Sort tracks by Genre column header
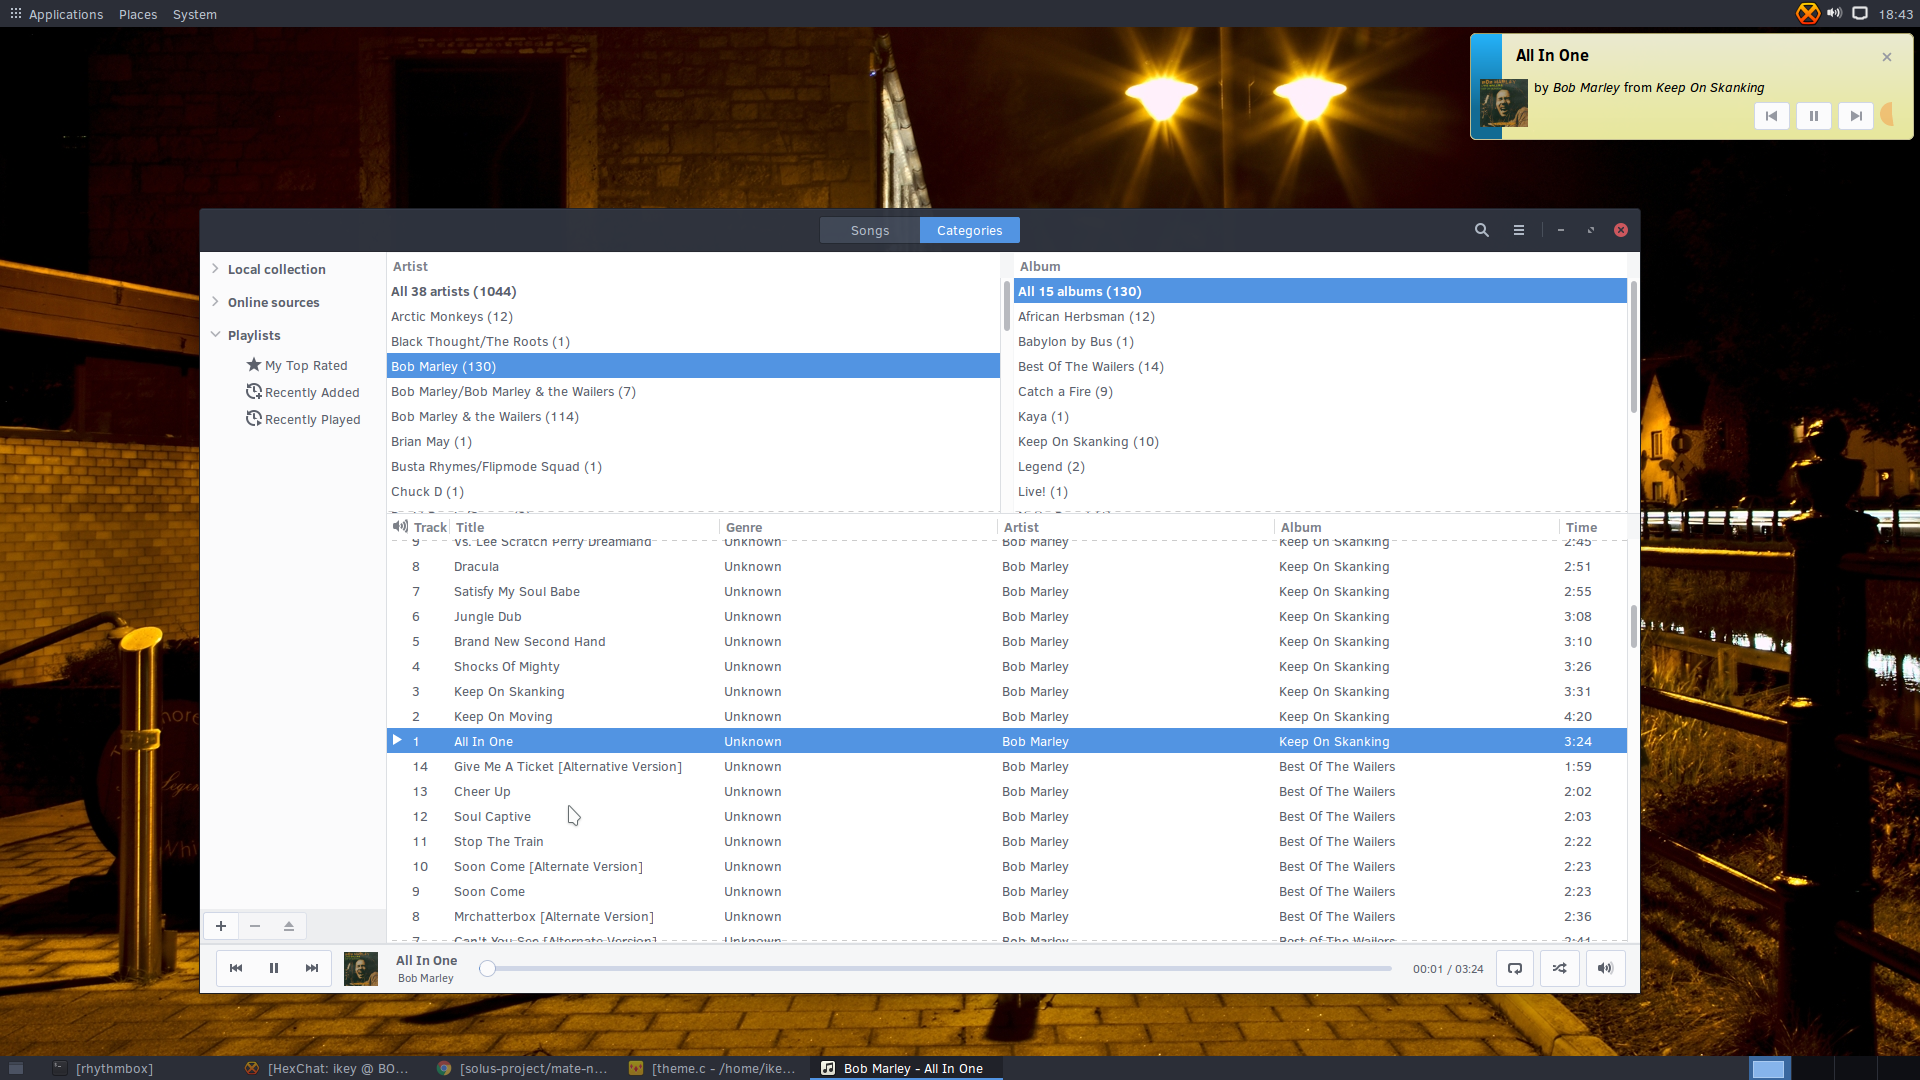This screenshot has height=1080, width=1920. coord(858,527)
